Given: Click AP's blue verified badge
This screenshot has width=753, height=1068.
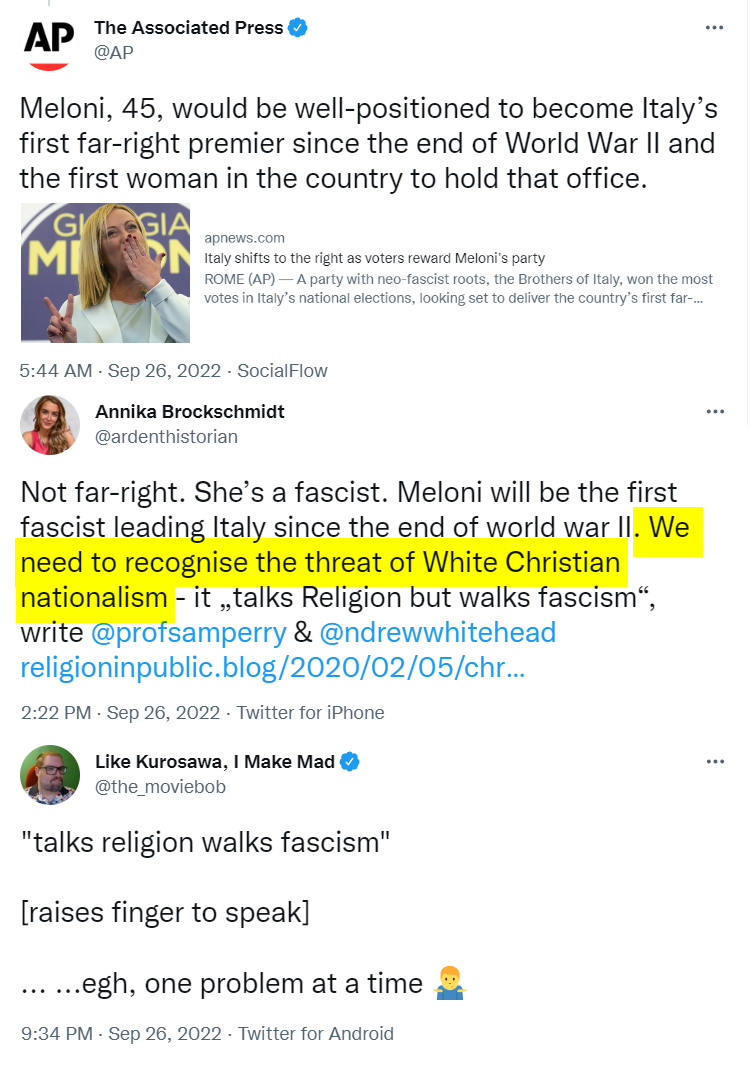Looking at the screenshot, I should 298,28.
